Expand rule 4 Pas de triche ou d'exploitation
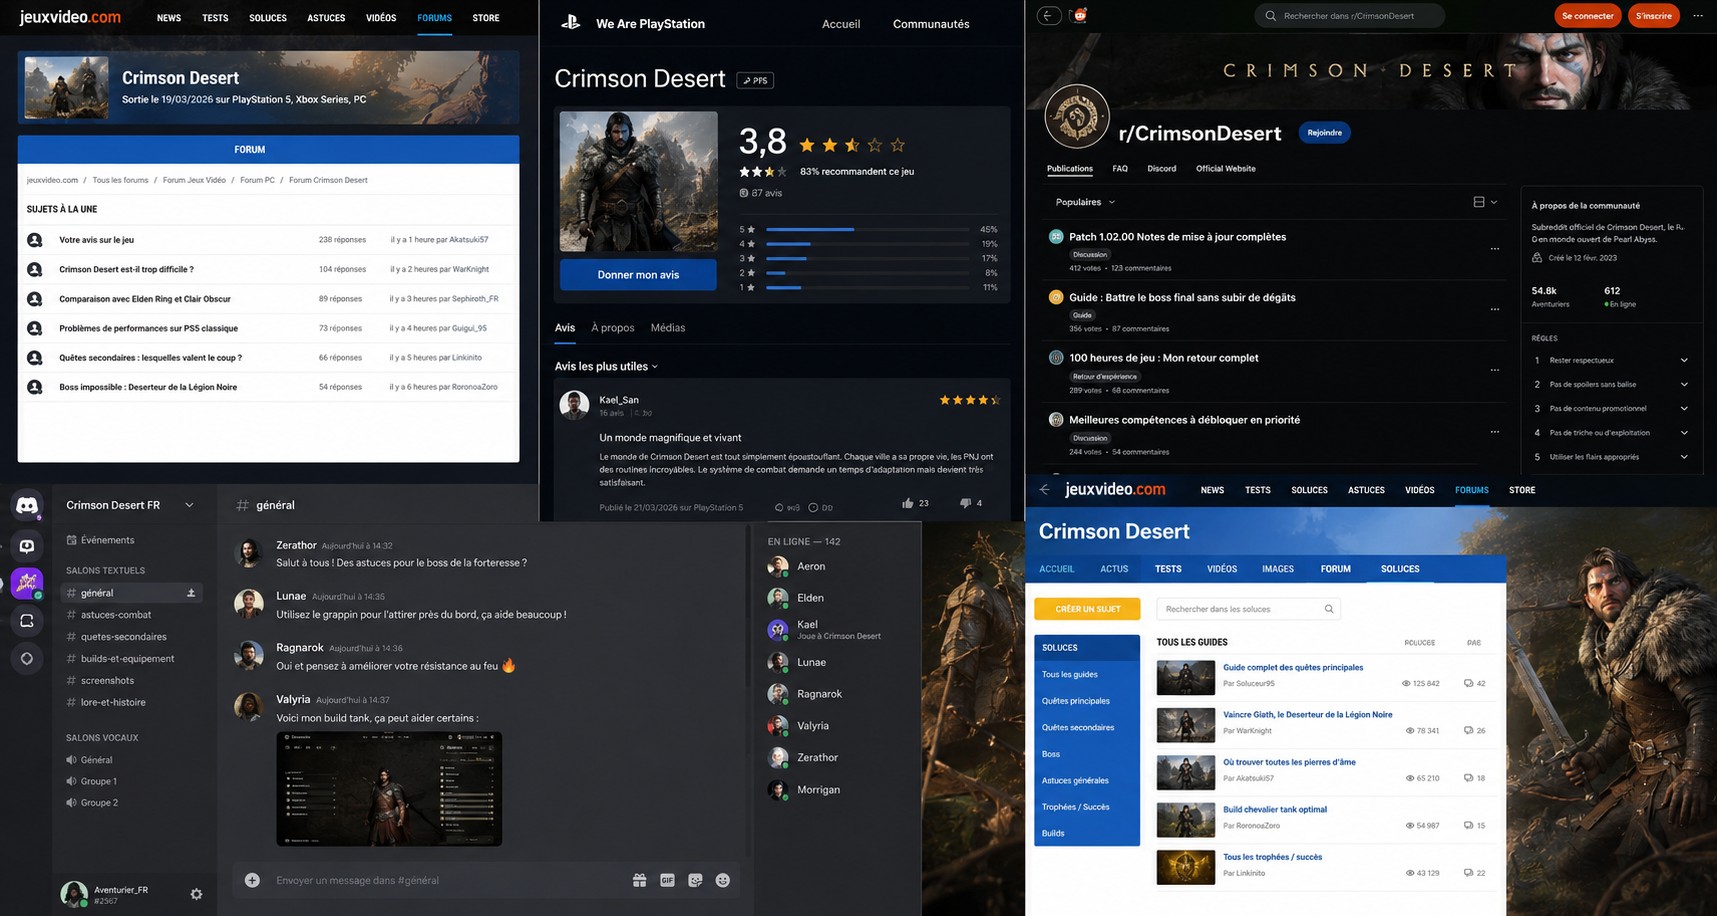The image size is (1717, 916). point(1684,433)
